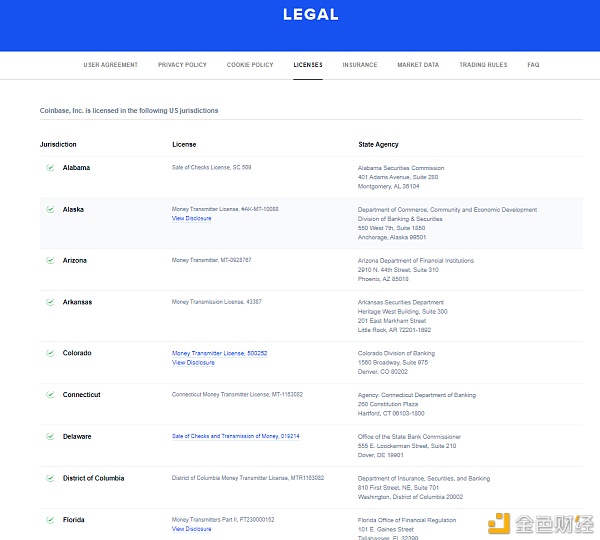The width and height of the screenshot is (600, 540).
Task: Click Arizona's Money Transmitter license text
Action: pyautogui.click(x=211, y=260)
